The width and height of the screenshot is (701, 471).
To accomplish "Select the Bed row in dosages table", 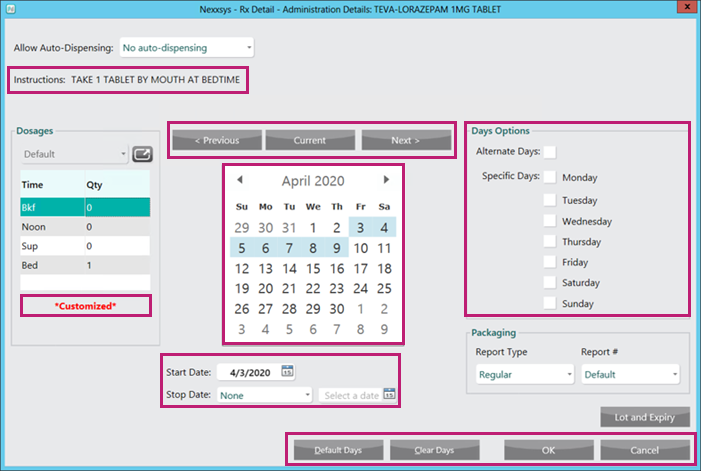I will coord(84,265).
